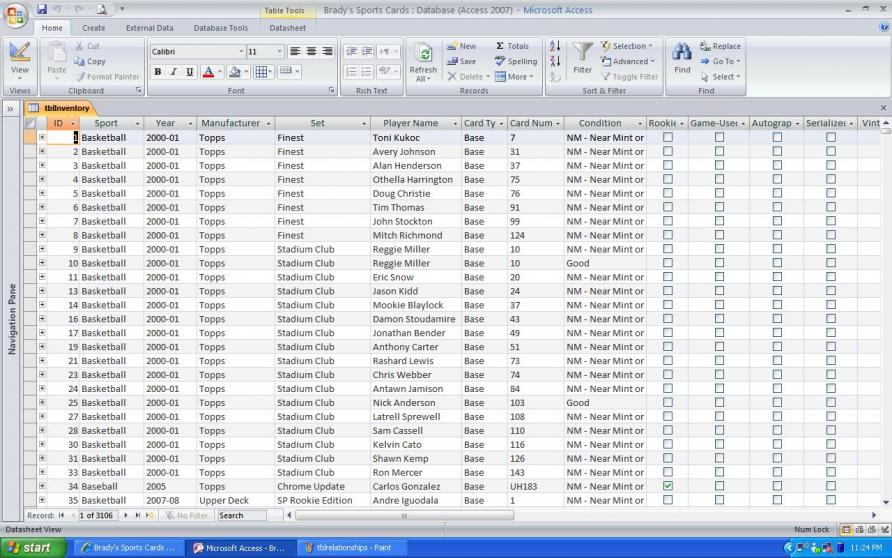The width and height of the screenshot is (892, 558).
Task: Check Autograph box for Alan Henderson
Action: point(777,166)
